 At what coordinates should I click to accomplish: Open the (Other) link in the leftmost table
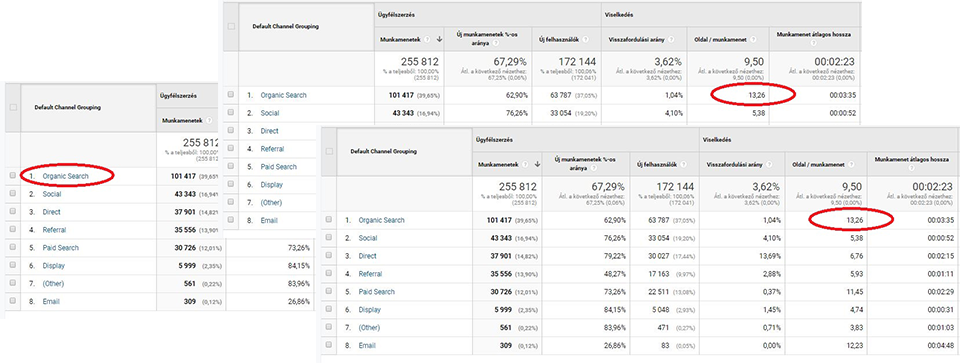pyautogui.click(x=53, y=283)
